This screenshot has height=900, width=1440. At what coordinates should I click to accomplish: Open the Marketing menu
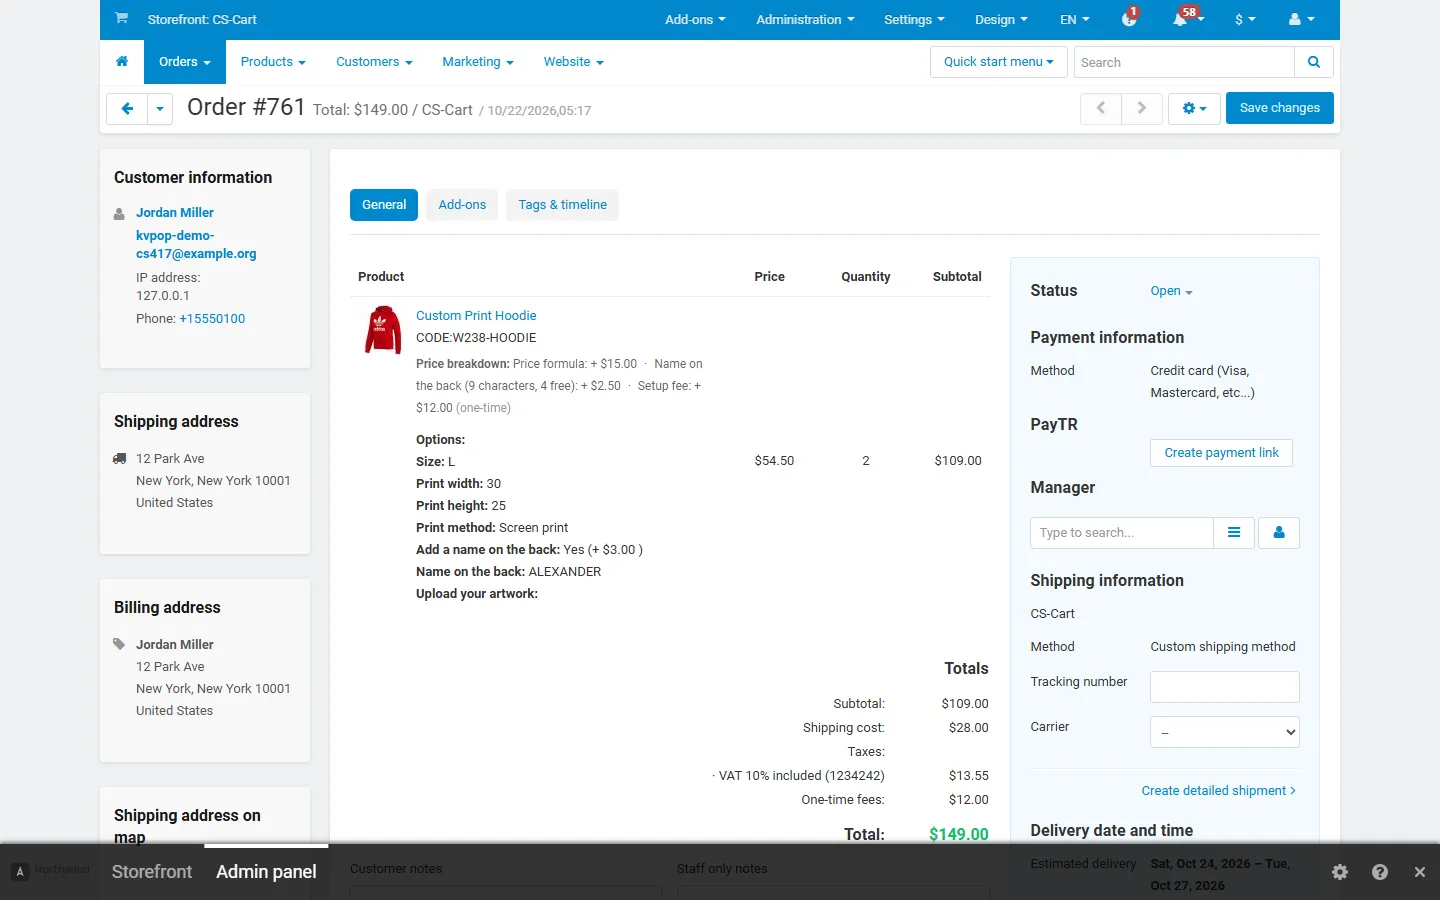click(x=478, y=62)
